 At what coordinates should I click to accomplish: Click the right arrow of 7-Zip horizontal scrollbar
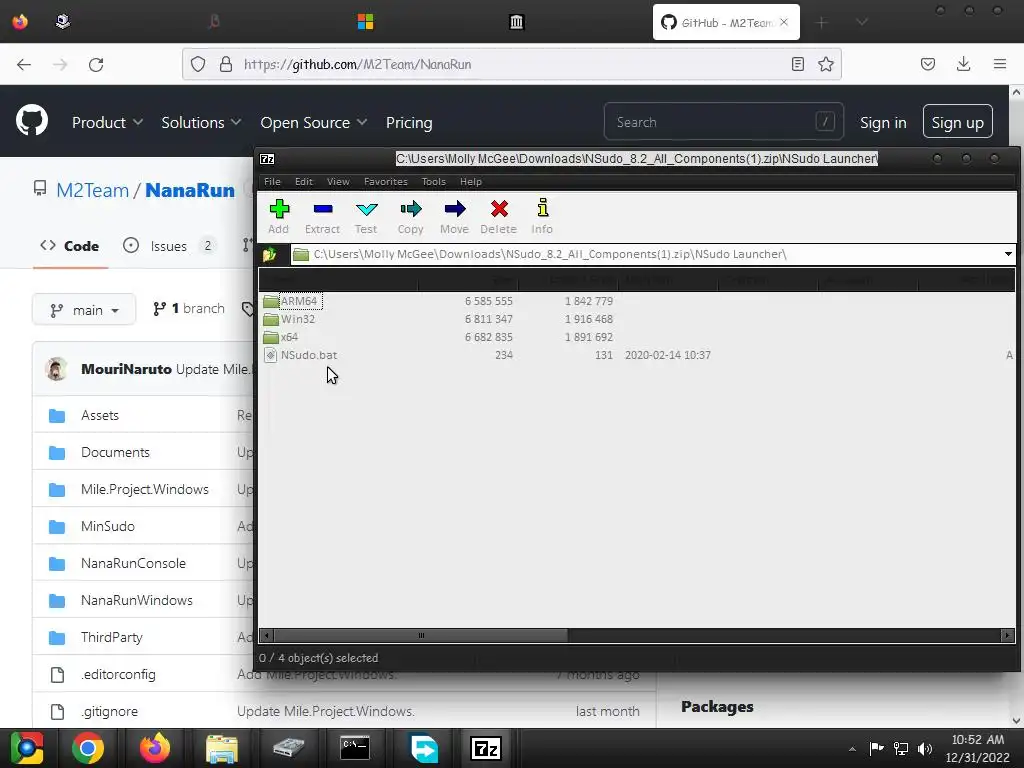(1008, 635)
